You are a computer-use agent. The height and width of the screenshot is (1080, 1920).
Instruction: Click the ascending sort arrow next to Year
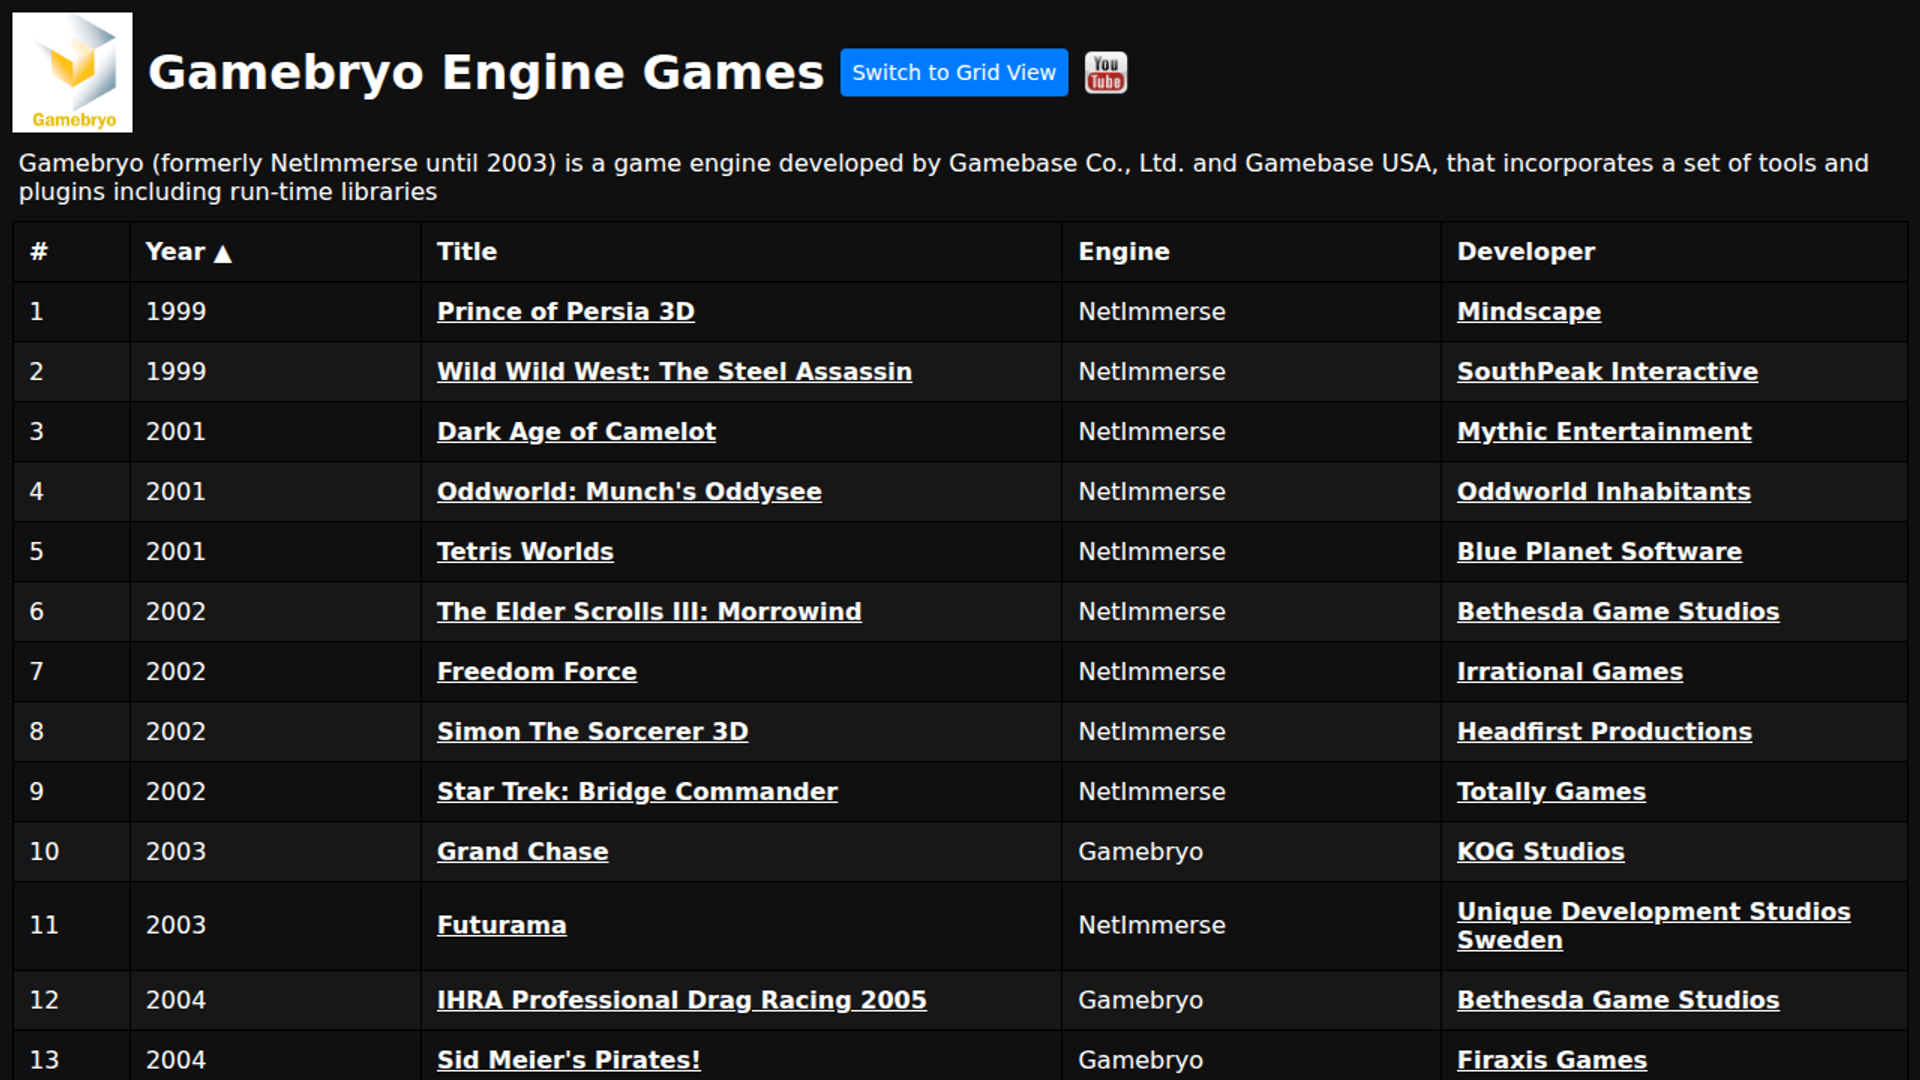(x=223, y=254)
